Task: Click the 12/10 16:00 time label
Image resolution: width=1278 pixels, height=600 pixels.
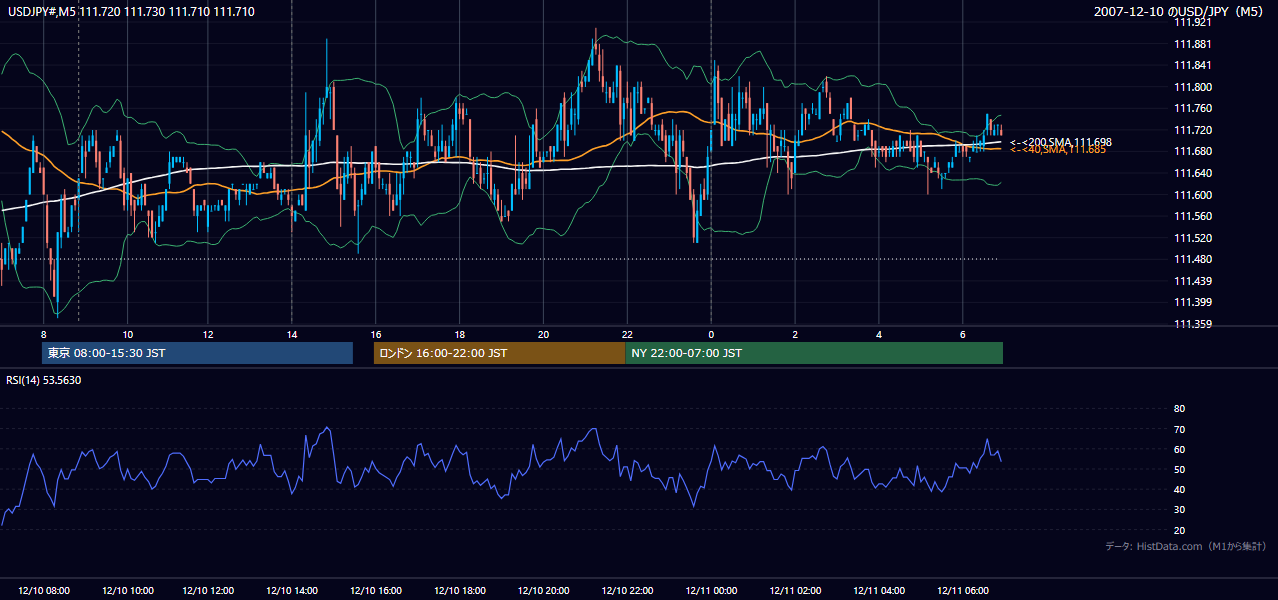Action: 378,591
